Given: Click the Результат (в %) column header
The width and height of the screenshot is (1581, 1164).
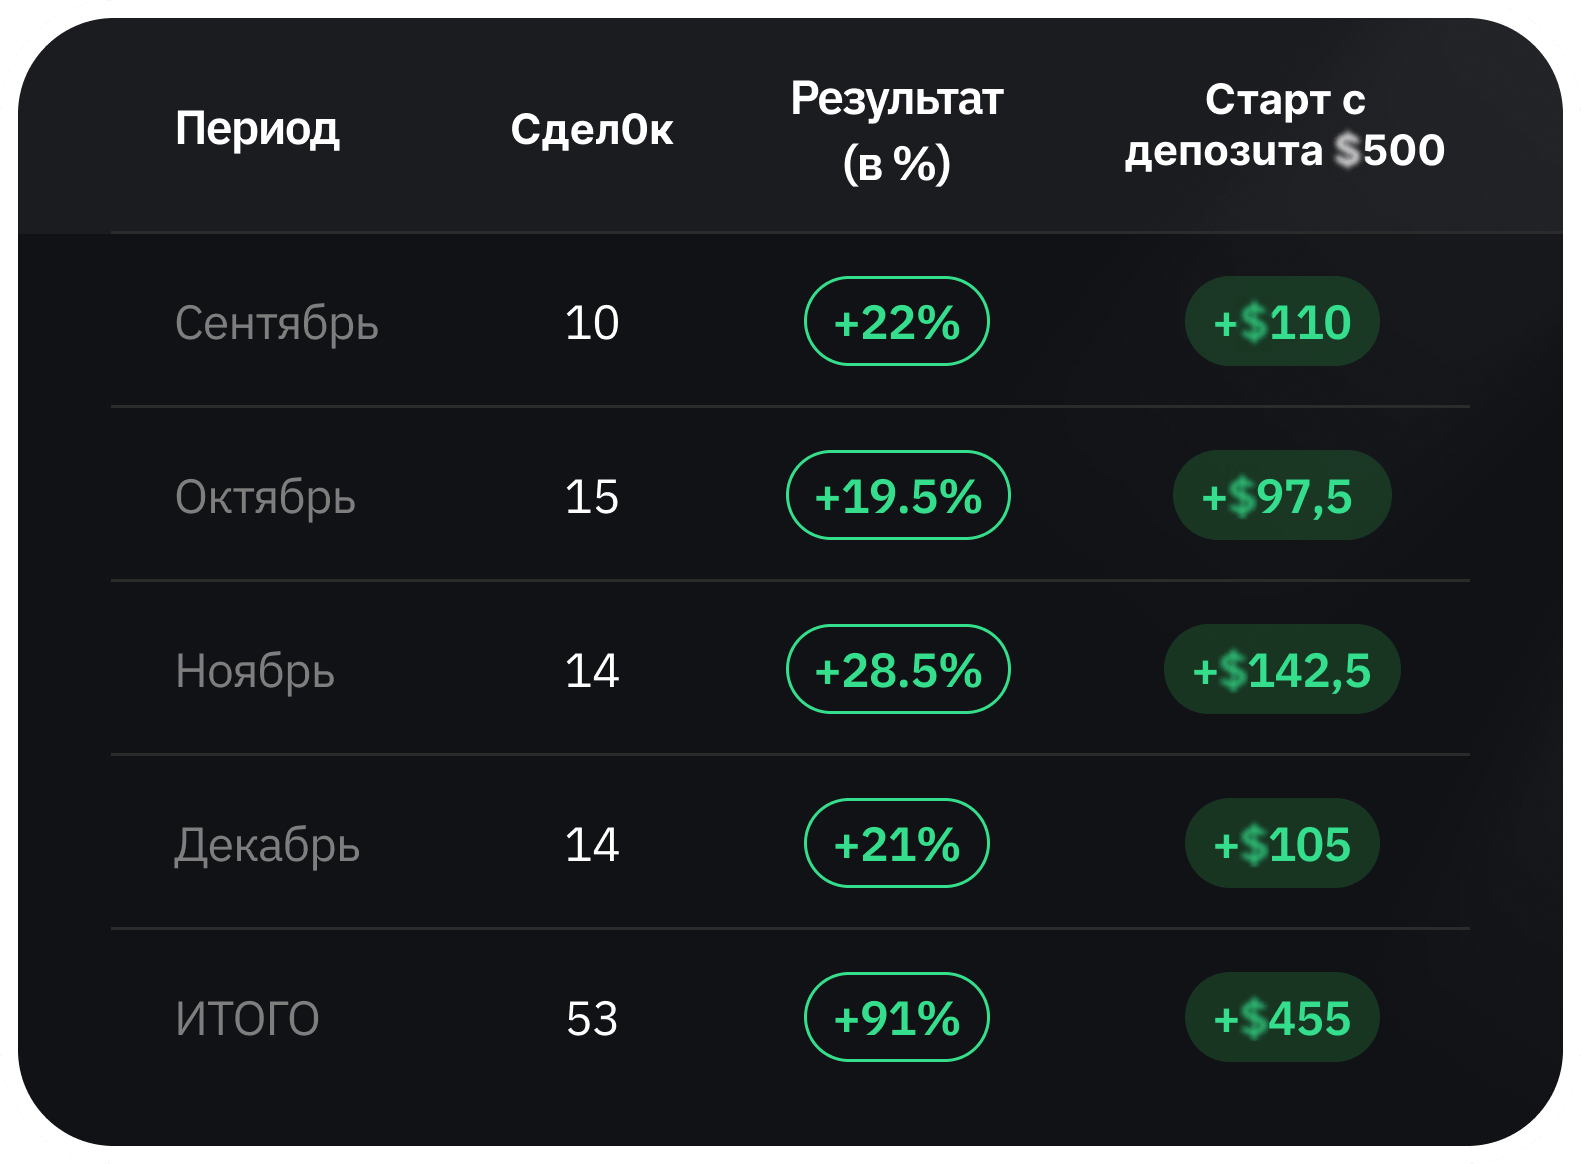Looking at the screenshot, I should 896,130.
